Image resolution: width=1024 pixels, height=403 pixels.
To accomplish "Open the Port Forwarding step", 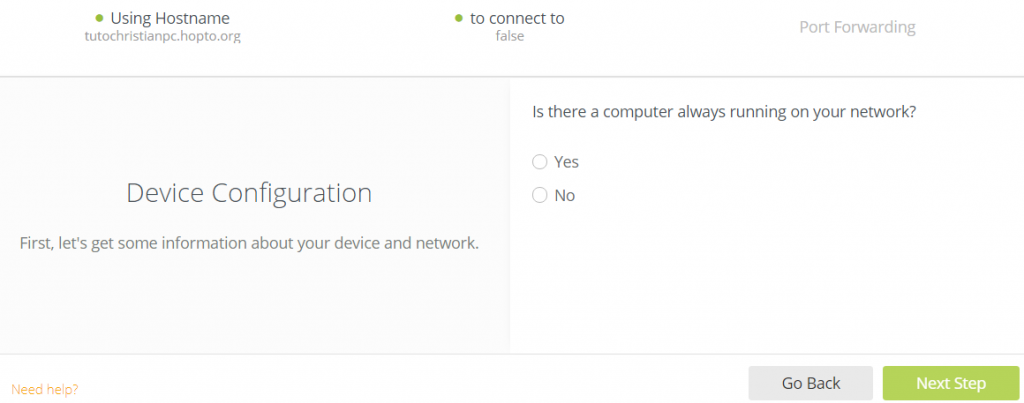I will pyautogui.click(x=857, y=27).
